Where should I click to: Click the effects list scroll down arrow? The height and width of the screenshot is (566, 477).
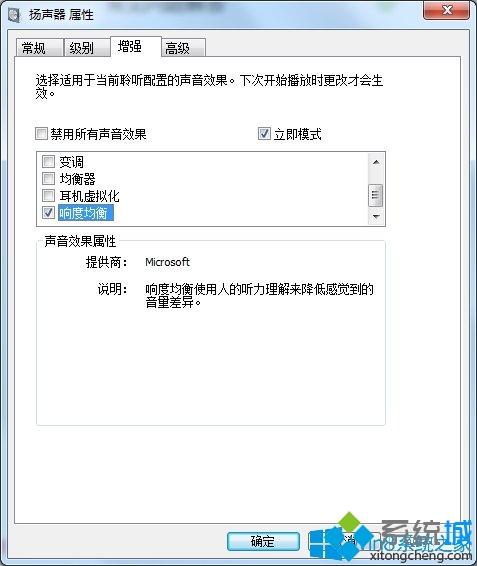[376, 217]
